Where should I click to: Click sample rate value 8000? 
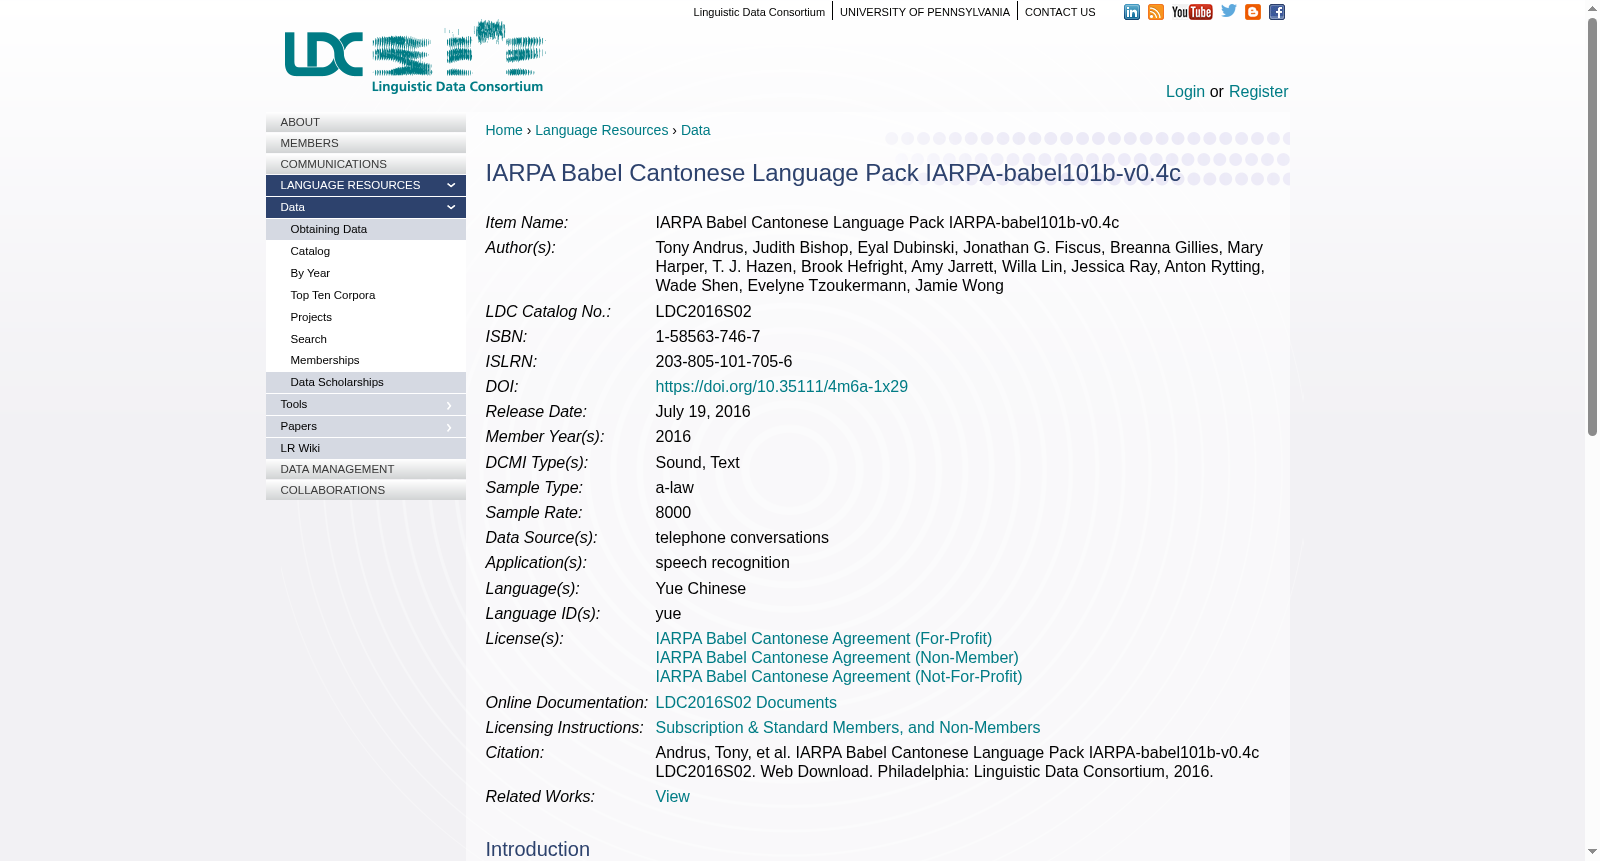(674, 512)
